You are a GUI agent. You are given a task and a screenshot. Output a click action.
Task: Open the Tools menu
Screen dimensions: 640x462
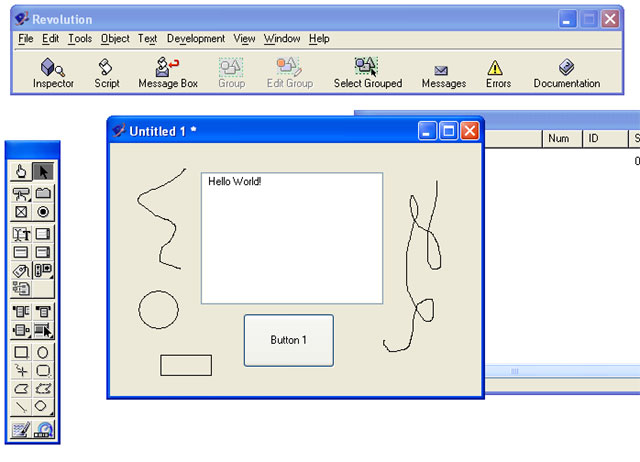(80, 39)
